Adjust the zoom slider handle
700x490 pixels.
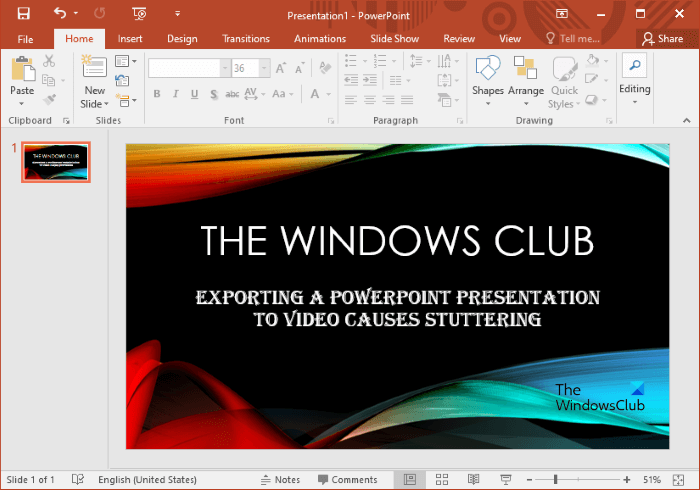[x=555, y=480]
